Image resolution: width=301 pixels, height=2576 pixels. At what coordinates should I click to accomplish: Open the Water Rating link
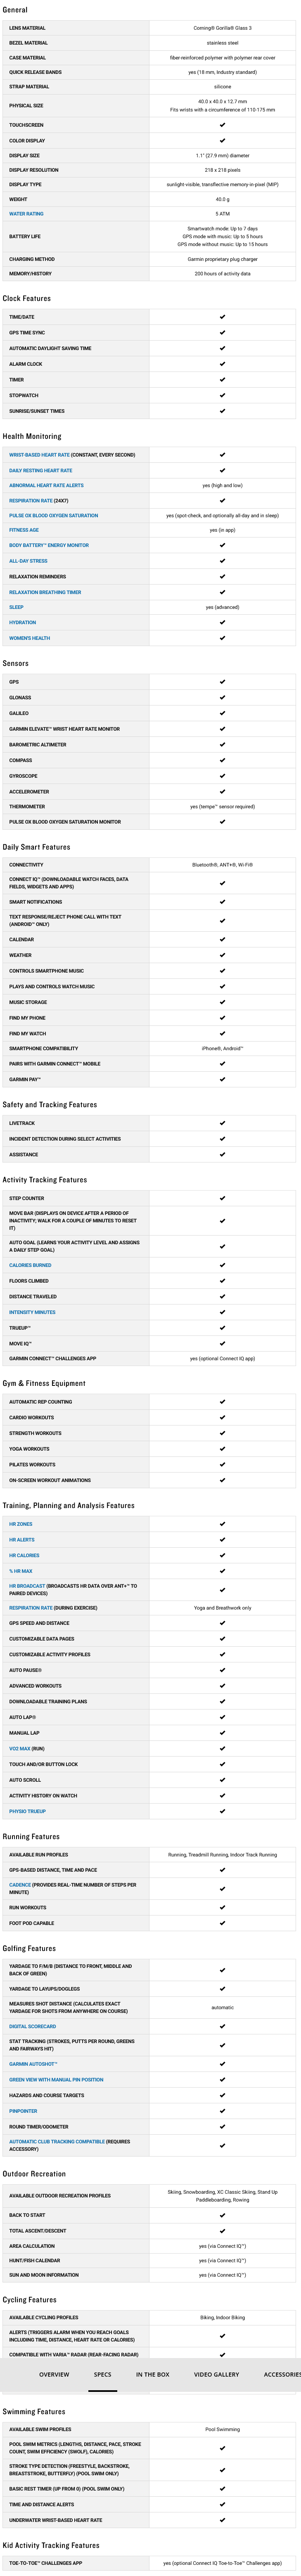pos(27,214)
